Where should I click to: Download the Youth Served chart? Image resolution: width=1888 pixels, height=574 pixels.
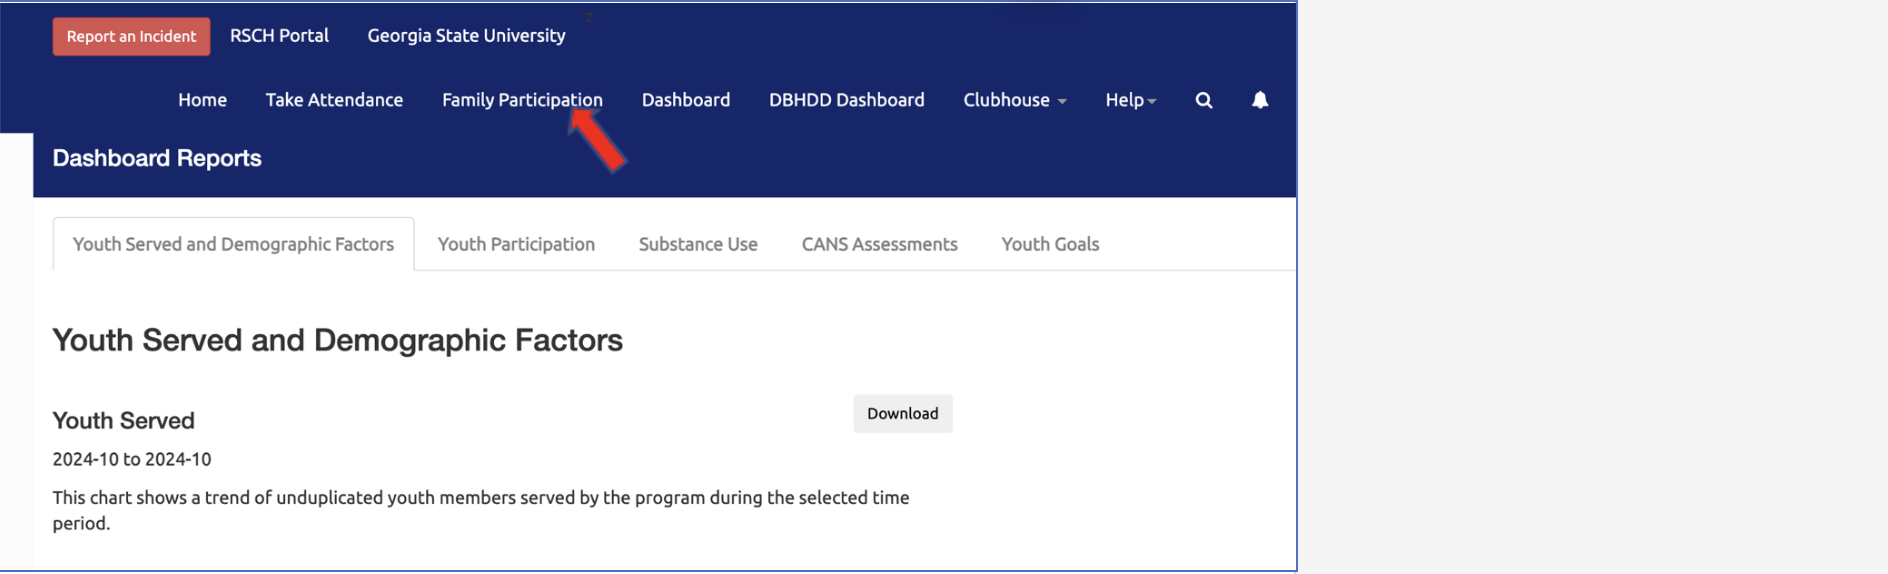pos(902,414)
